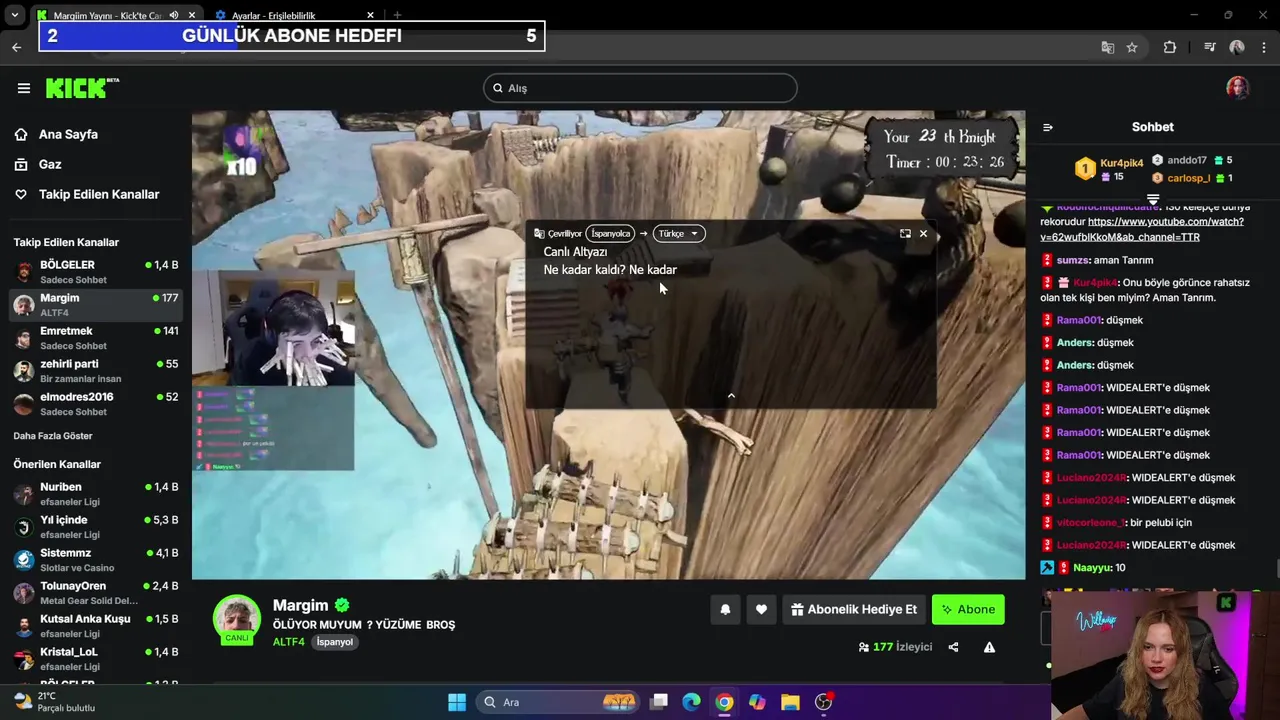Image resolution: width=1280 pixels, height=720 pixels.
Task: Click the translate page icon in address bar
Action: [x=1107, y=47]
